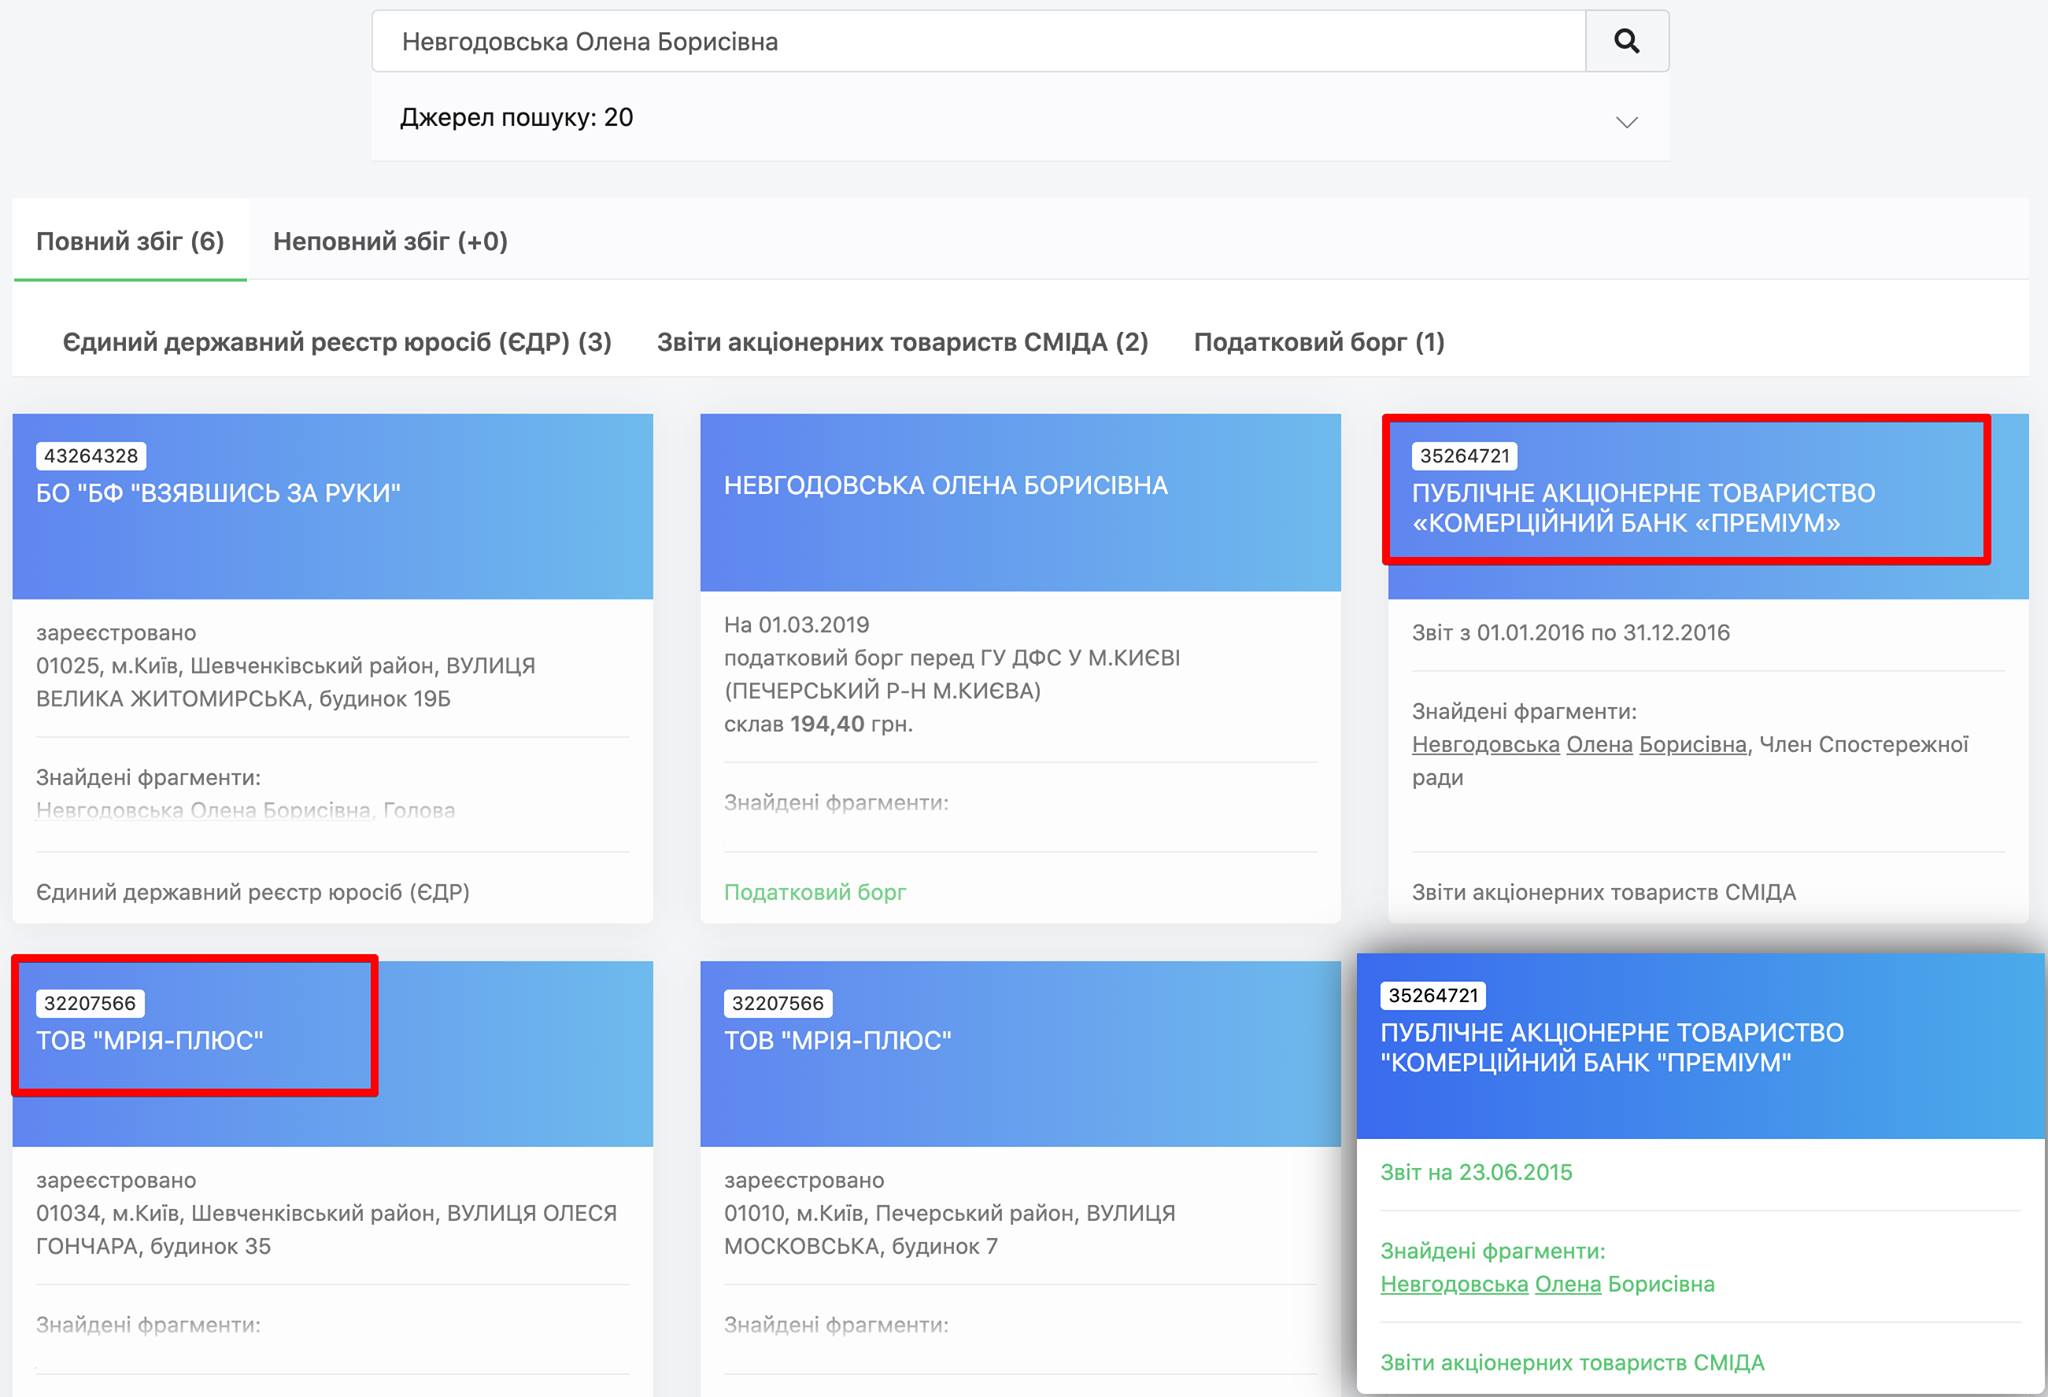Image resolution: width=2048 pixels, height=1397 pixels.
Task: Click the underlined Невгодовська fragment, Член Спостережної ради
Action: (1485, 745)
